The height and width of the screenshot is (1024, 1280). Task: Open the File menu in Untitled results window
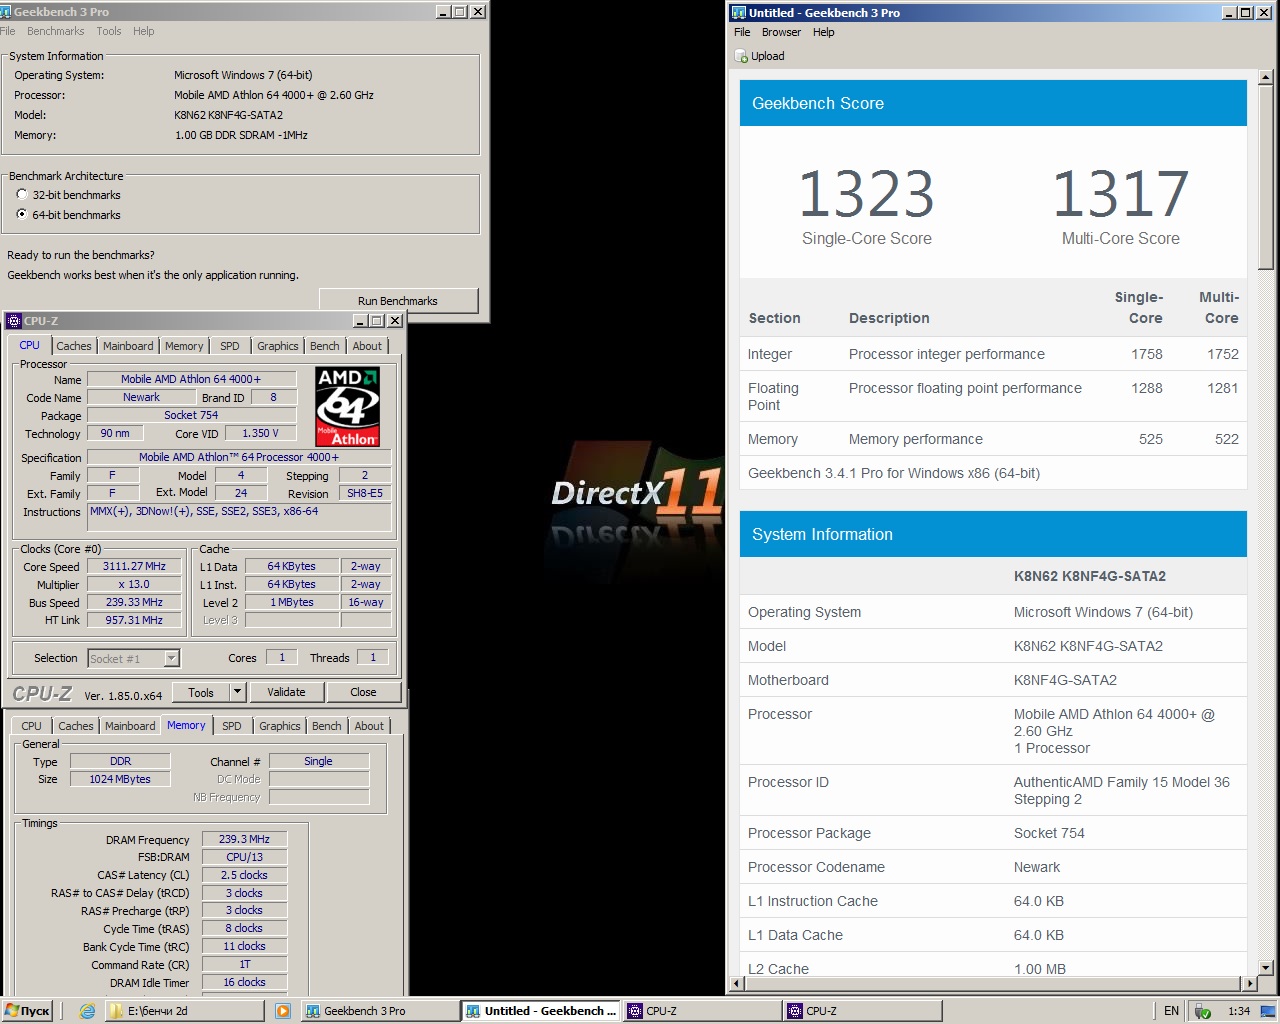tap(742, 32)
